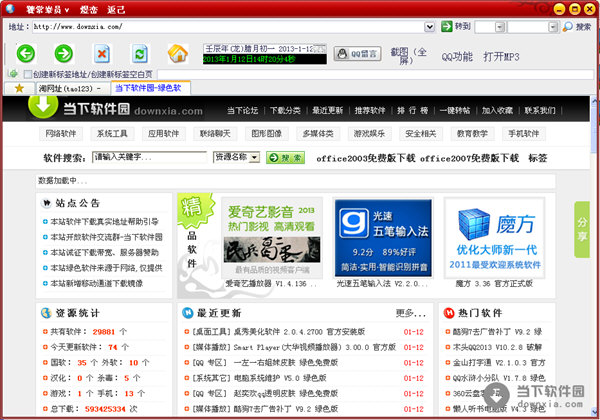Viewport: 600px width, 420px height.
Task: Open 当下论坛 in site navigation
Action: 243,111
